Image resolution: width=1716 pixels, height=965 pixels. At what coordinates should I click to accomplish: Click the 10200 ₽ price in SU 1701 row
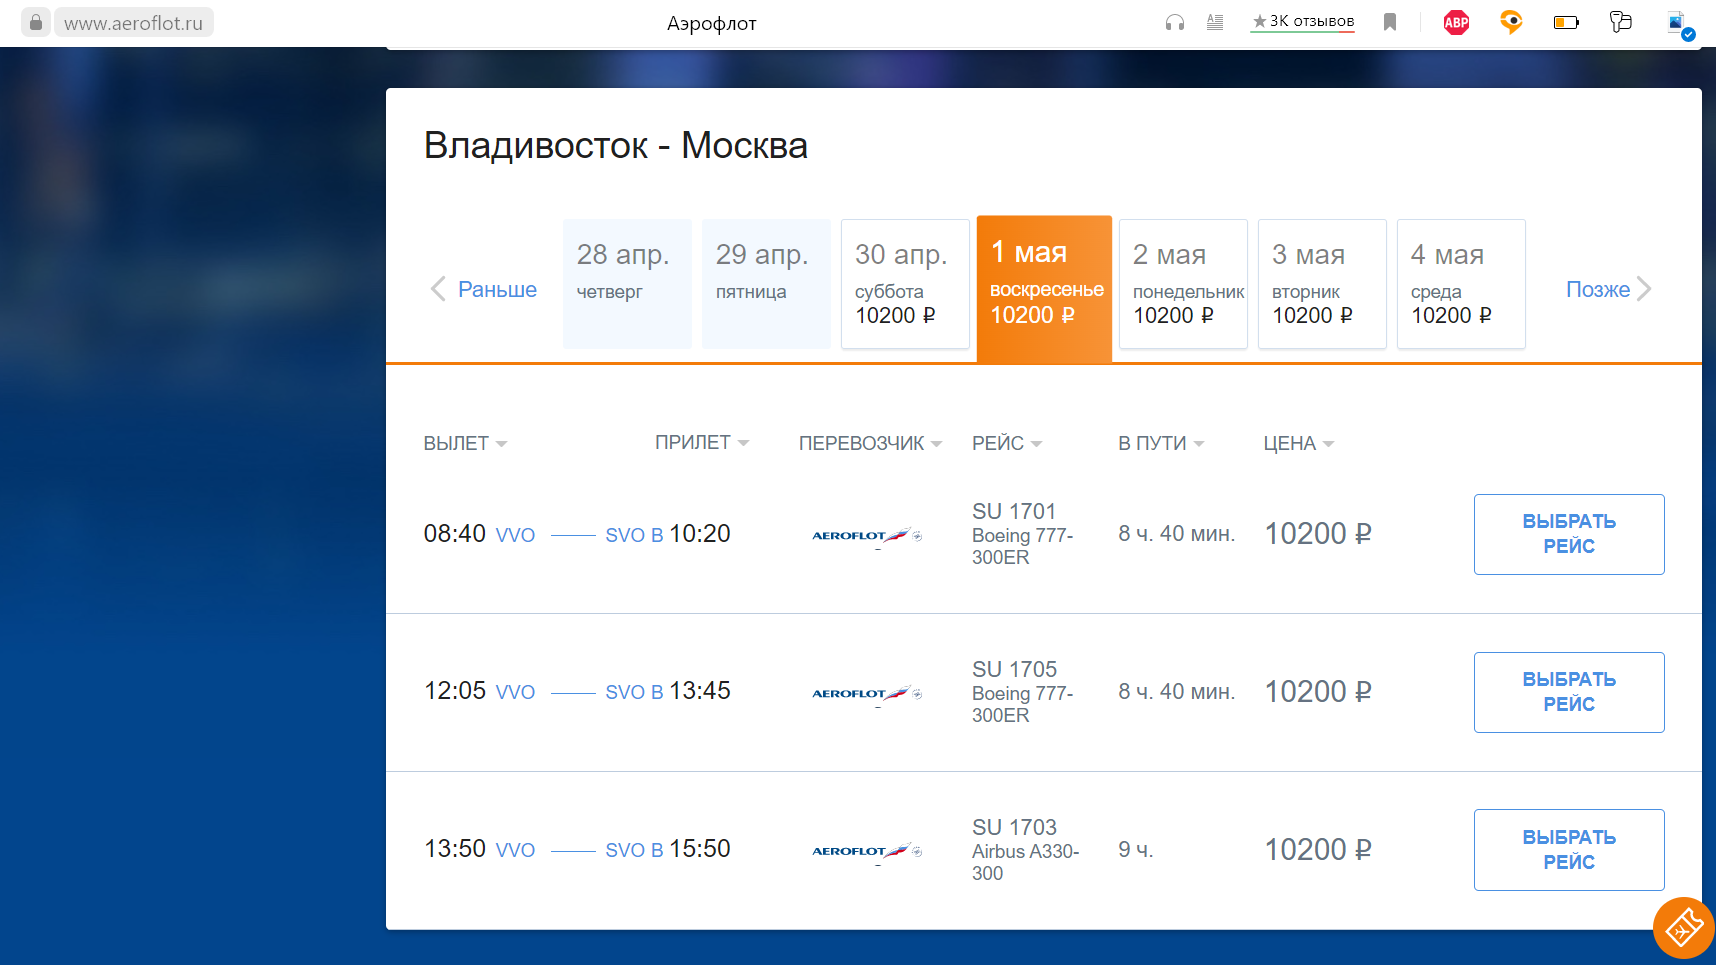1318,534
